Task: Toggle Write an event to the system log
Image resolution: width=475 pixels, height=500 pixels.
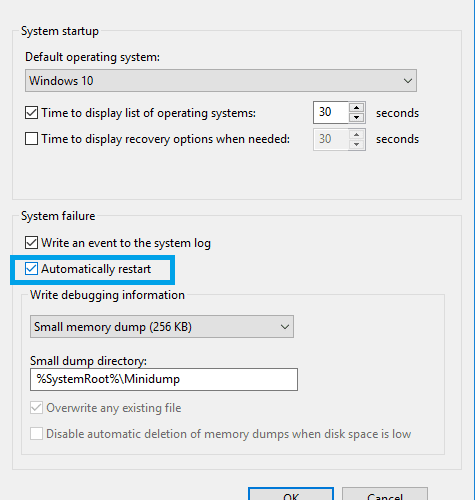Action: (31, 243)
